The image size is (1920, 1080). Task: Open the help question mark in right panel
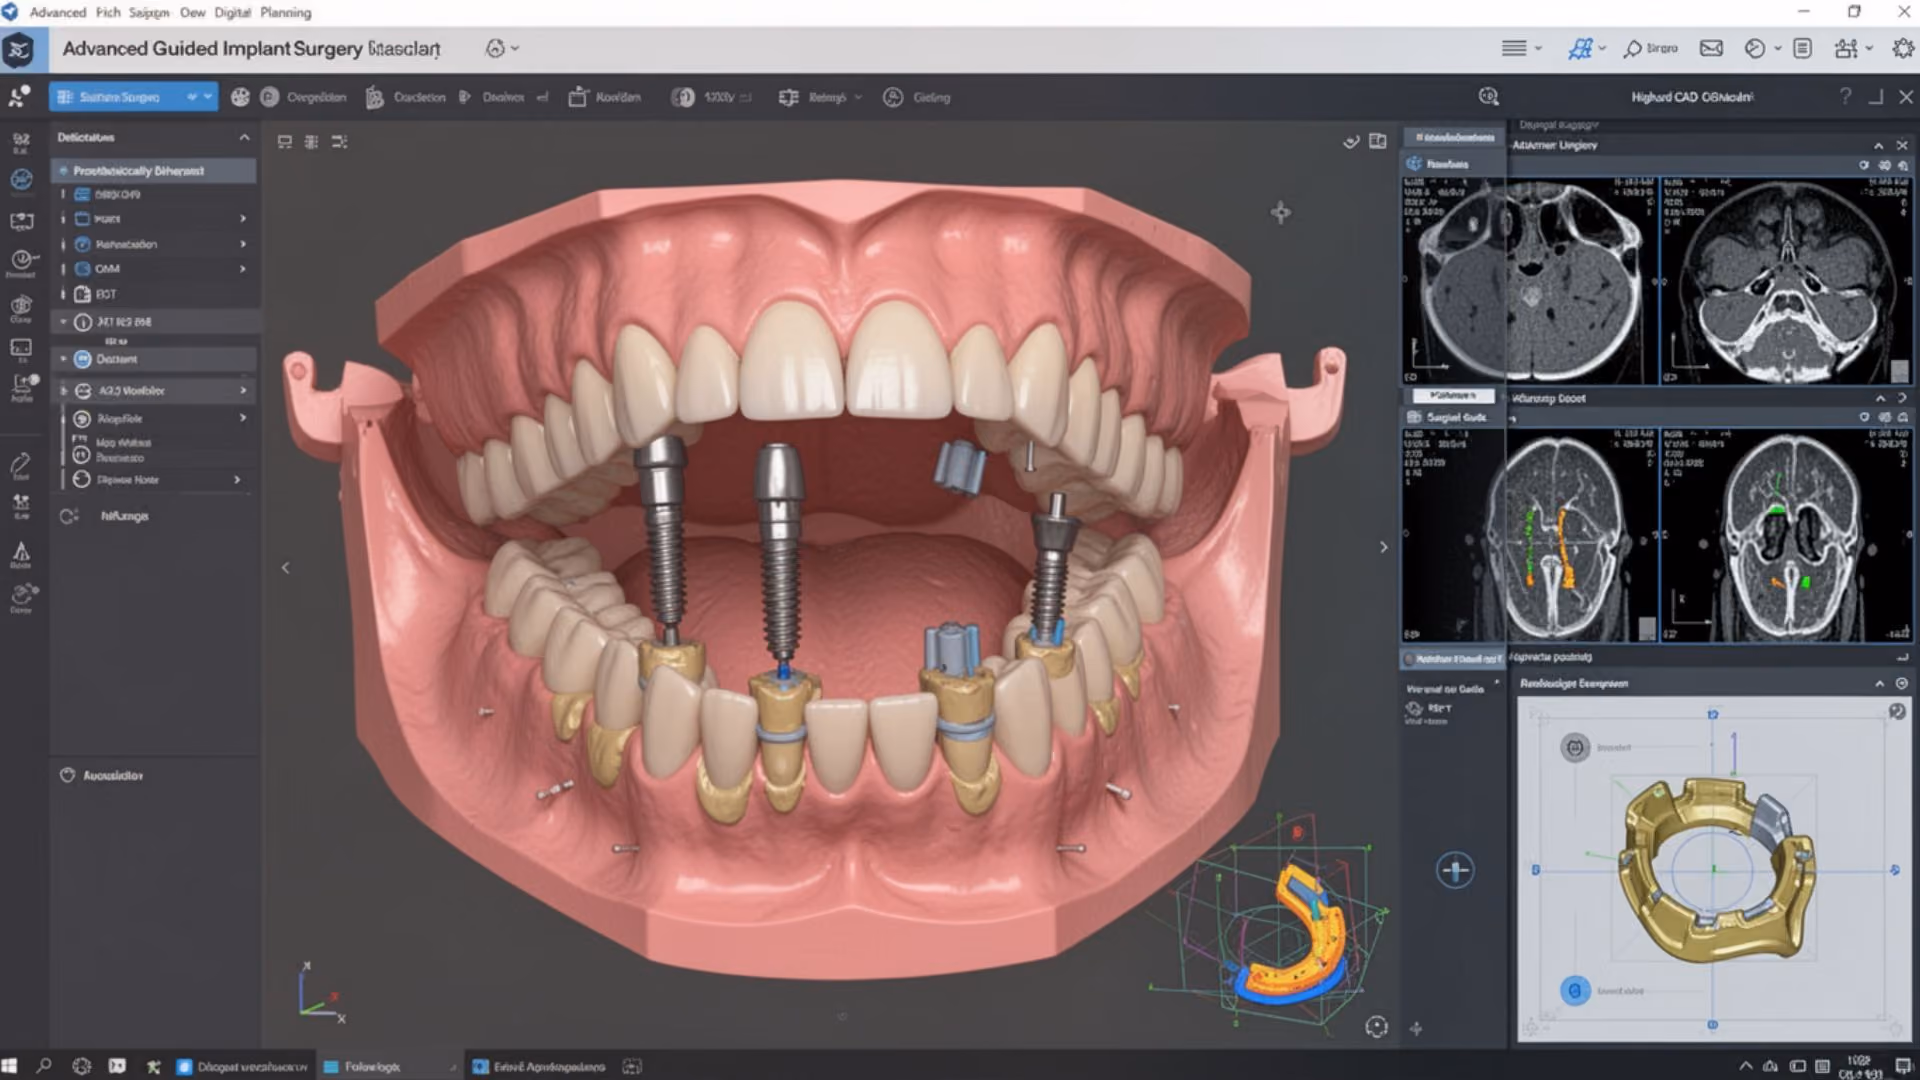[1845, 96]
